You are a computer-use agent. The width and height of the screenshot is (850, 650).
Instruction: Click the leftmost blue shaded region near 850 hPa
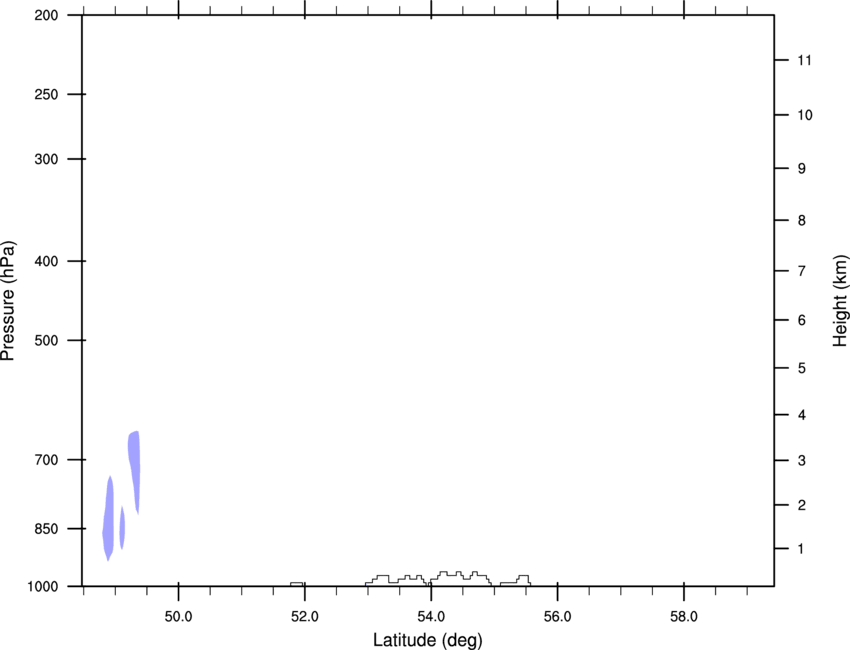[x=108, y=518]
